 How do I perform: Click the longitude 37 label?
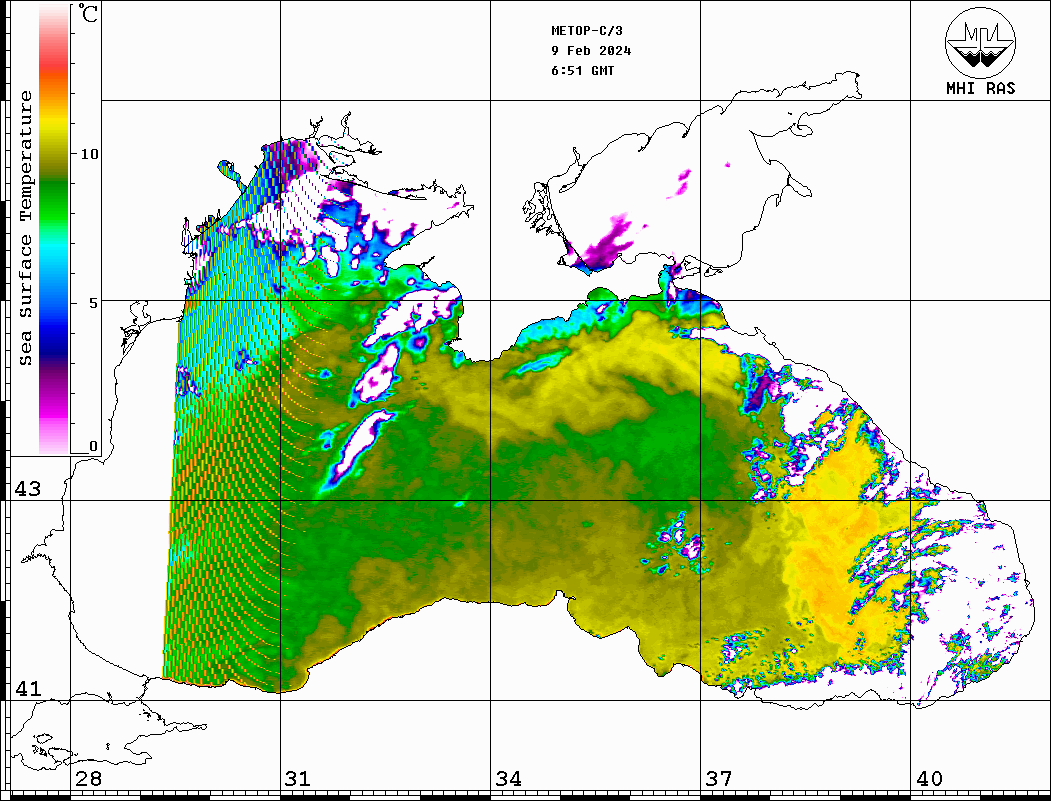[x=719, y=779]
